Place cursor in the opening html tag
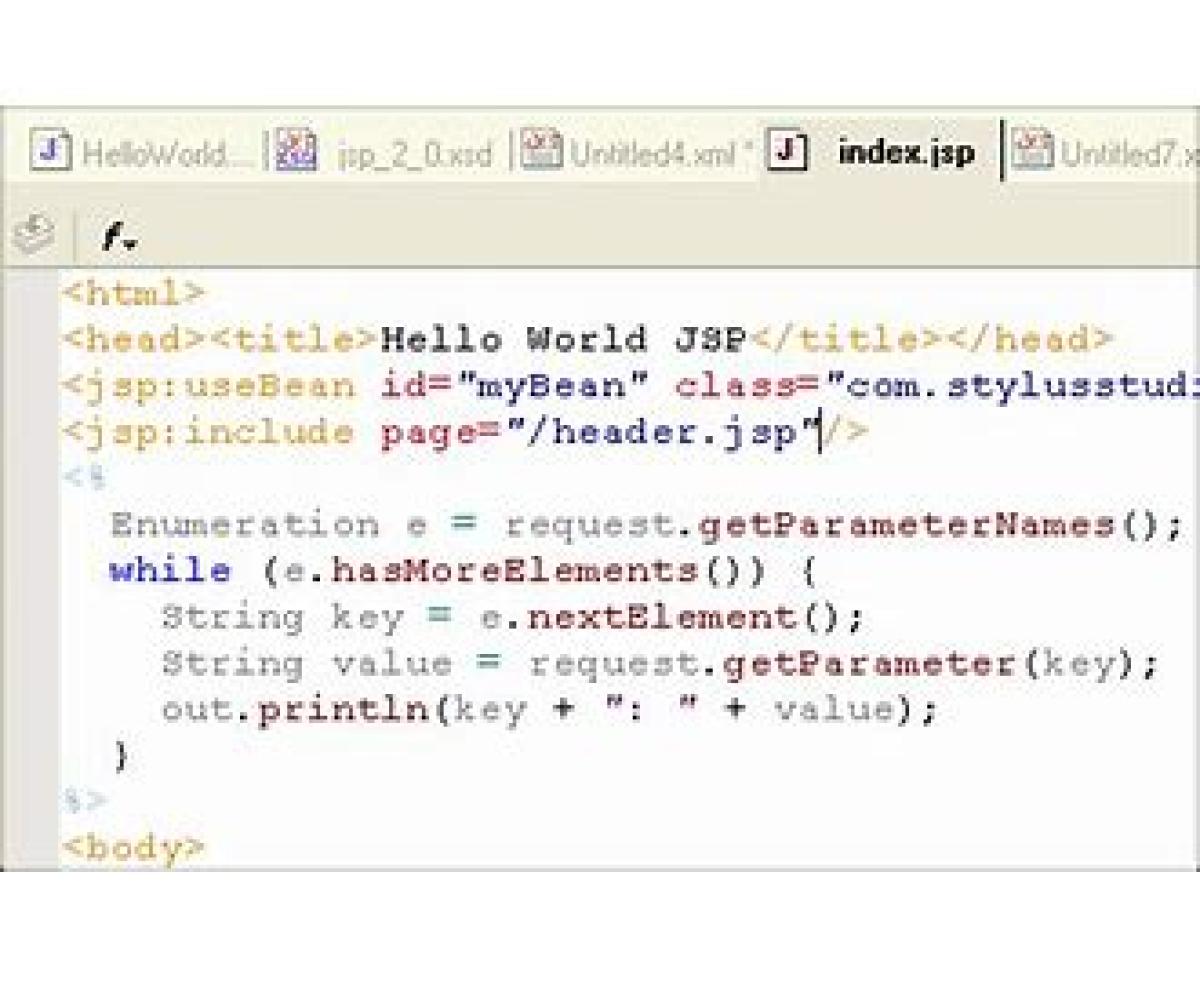Image resolution: width=1200 pixels, height=981 pixels. click(133, 293)
